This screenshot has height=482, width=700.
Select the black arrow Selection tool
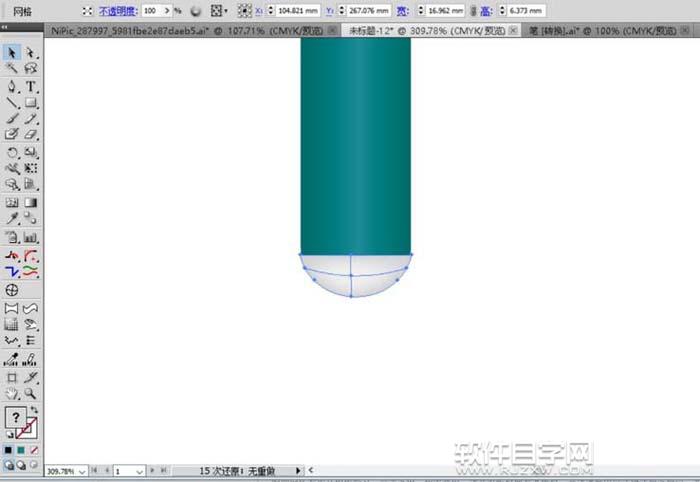12,52
